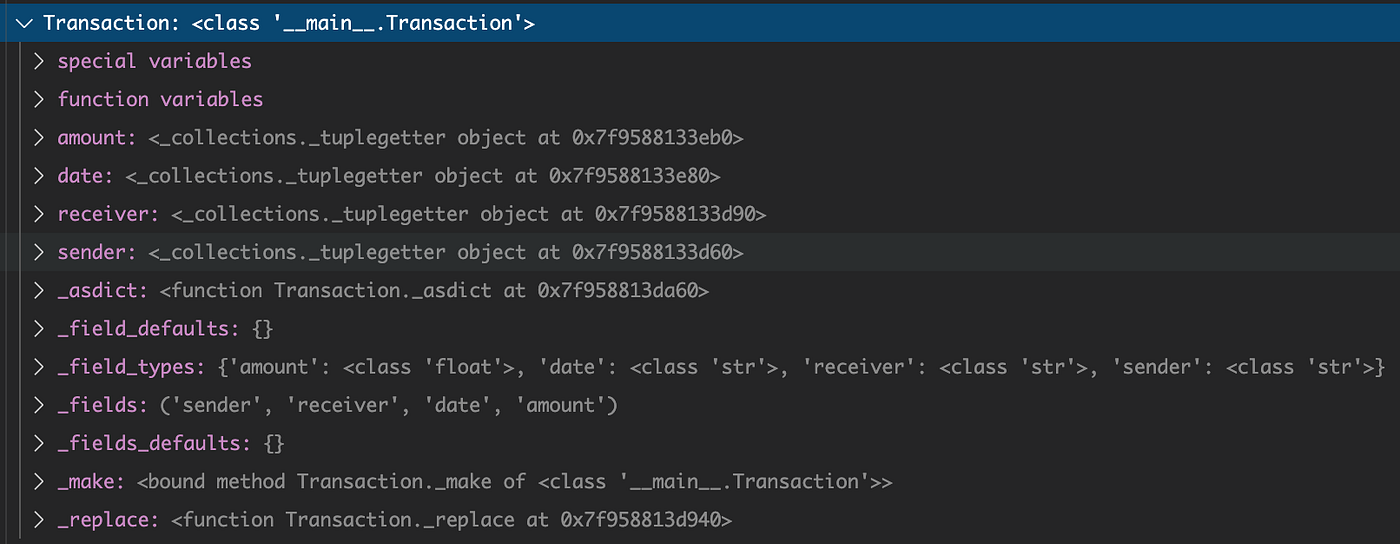Expand the special variables group
The height and width of the screenshot is (544, 1400).
click(x=39, y=61)
